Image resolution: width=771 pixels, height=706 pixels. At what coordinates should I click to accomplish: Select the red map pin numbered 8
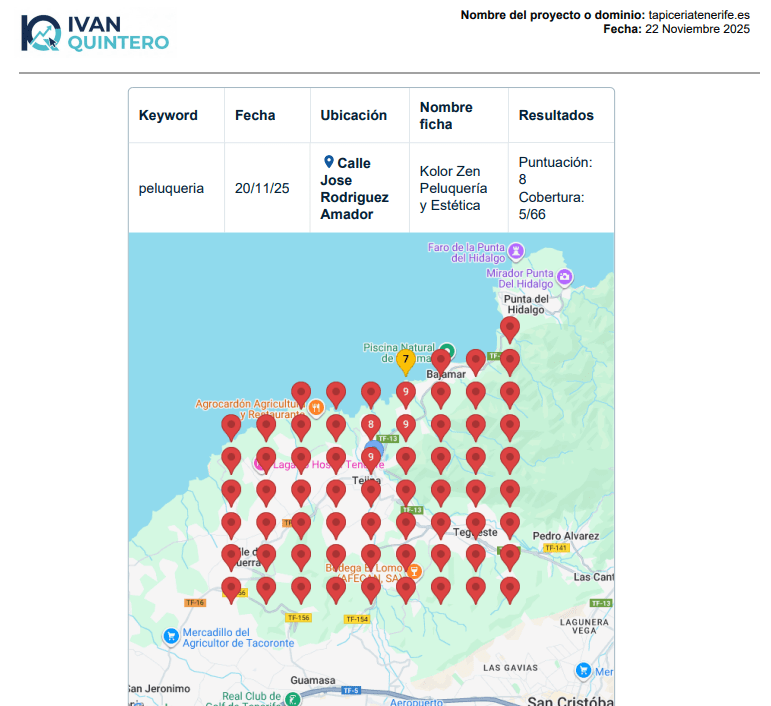click(x=371, y=426)
